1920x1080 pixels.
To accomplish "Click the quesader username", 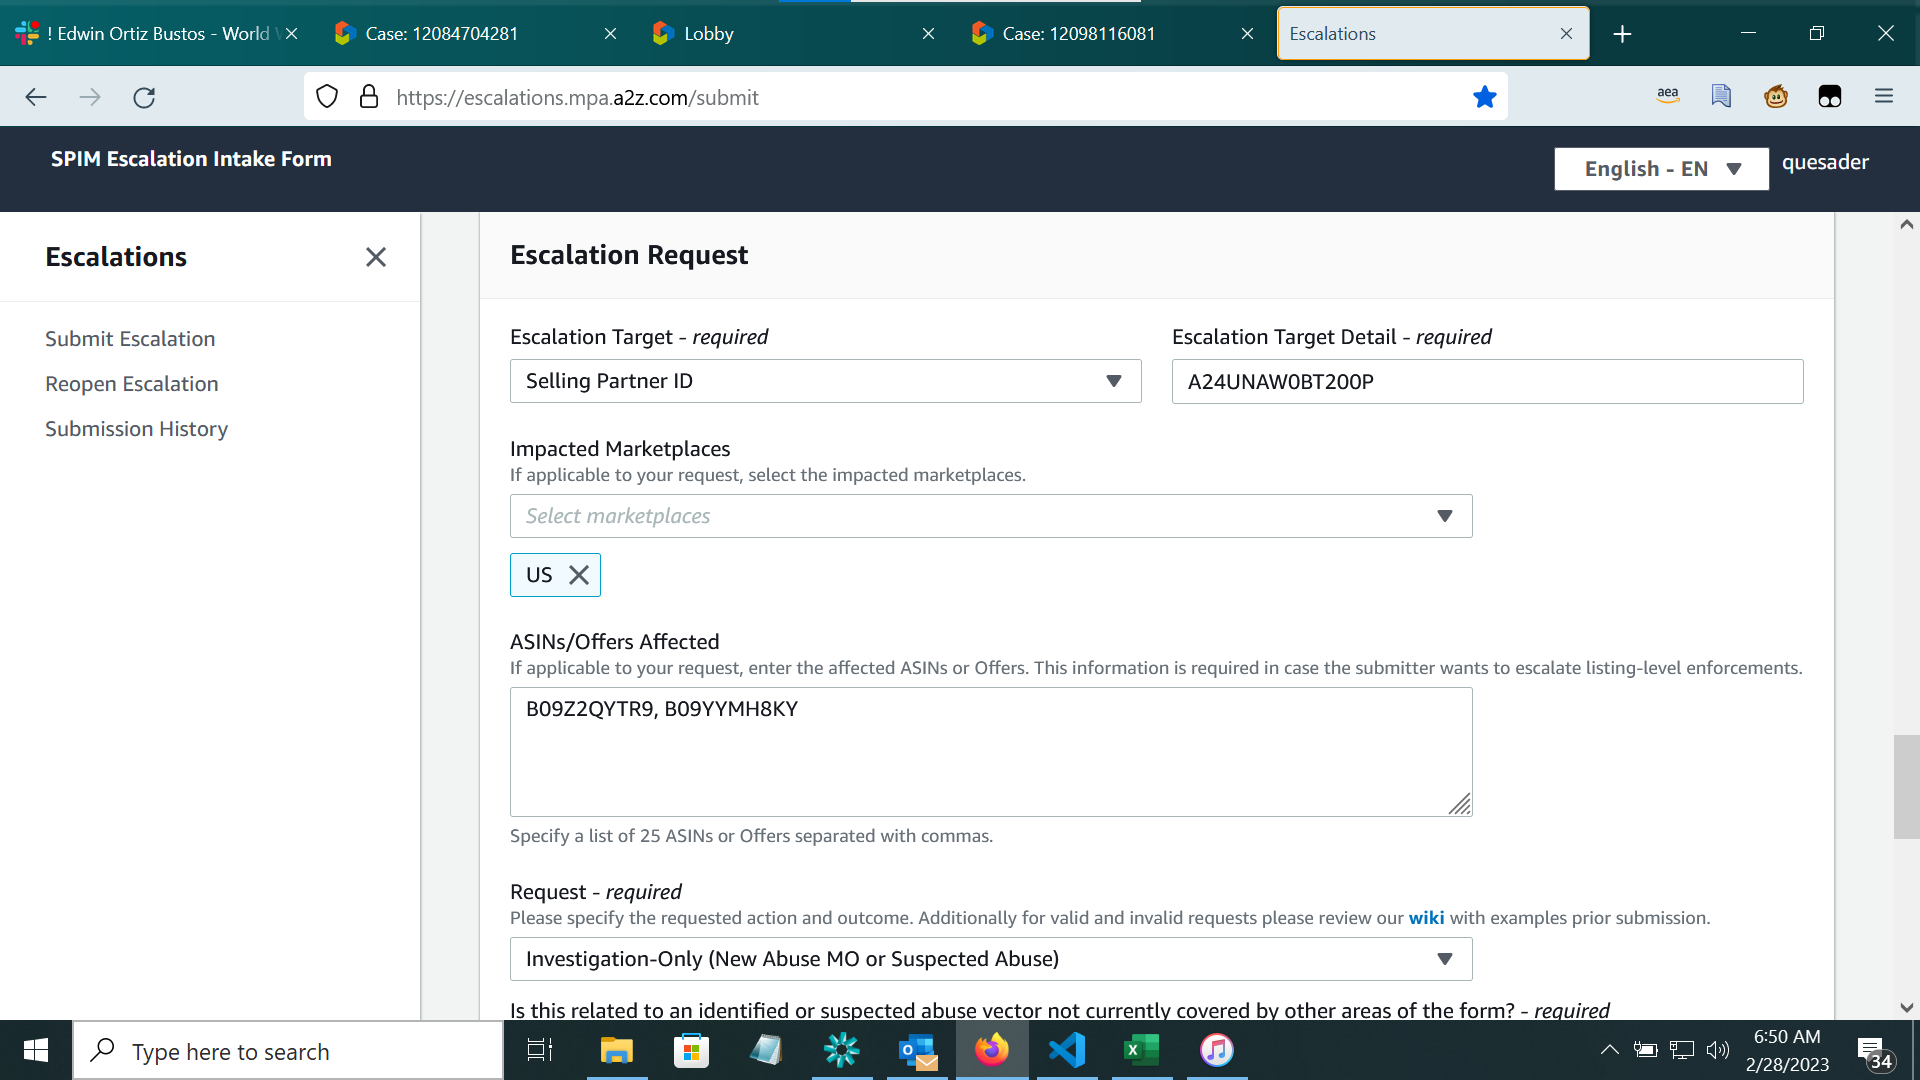I will (1825, 162).
